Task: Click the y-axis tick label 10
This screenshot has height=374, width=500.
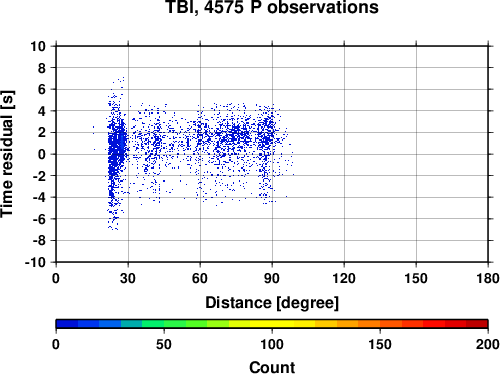Action: [x=38, y=46]
